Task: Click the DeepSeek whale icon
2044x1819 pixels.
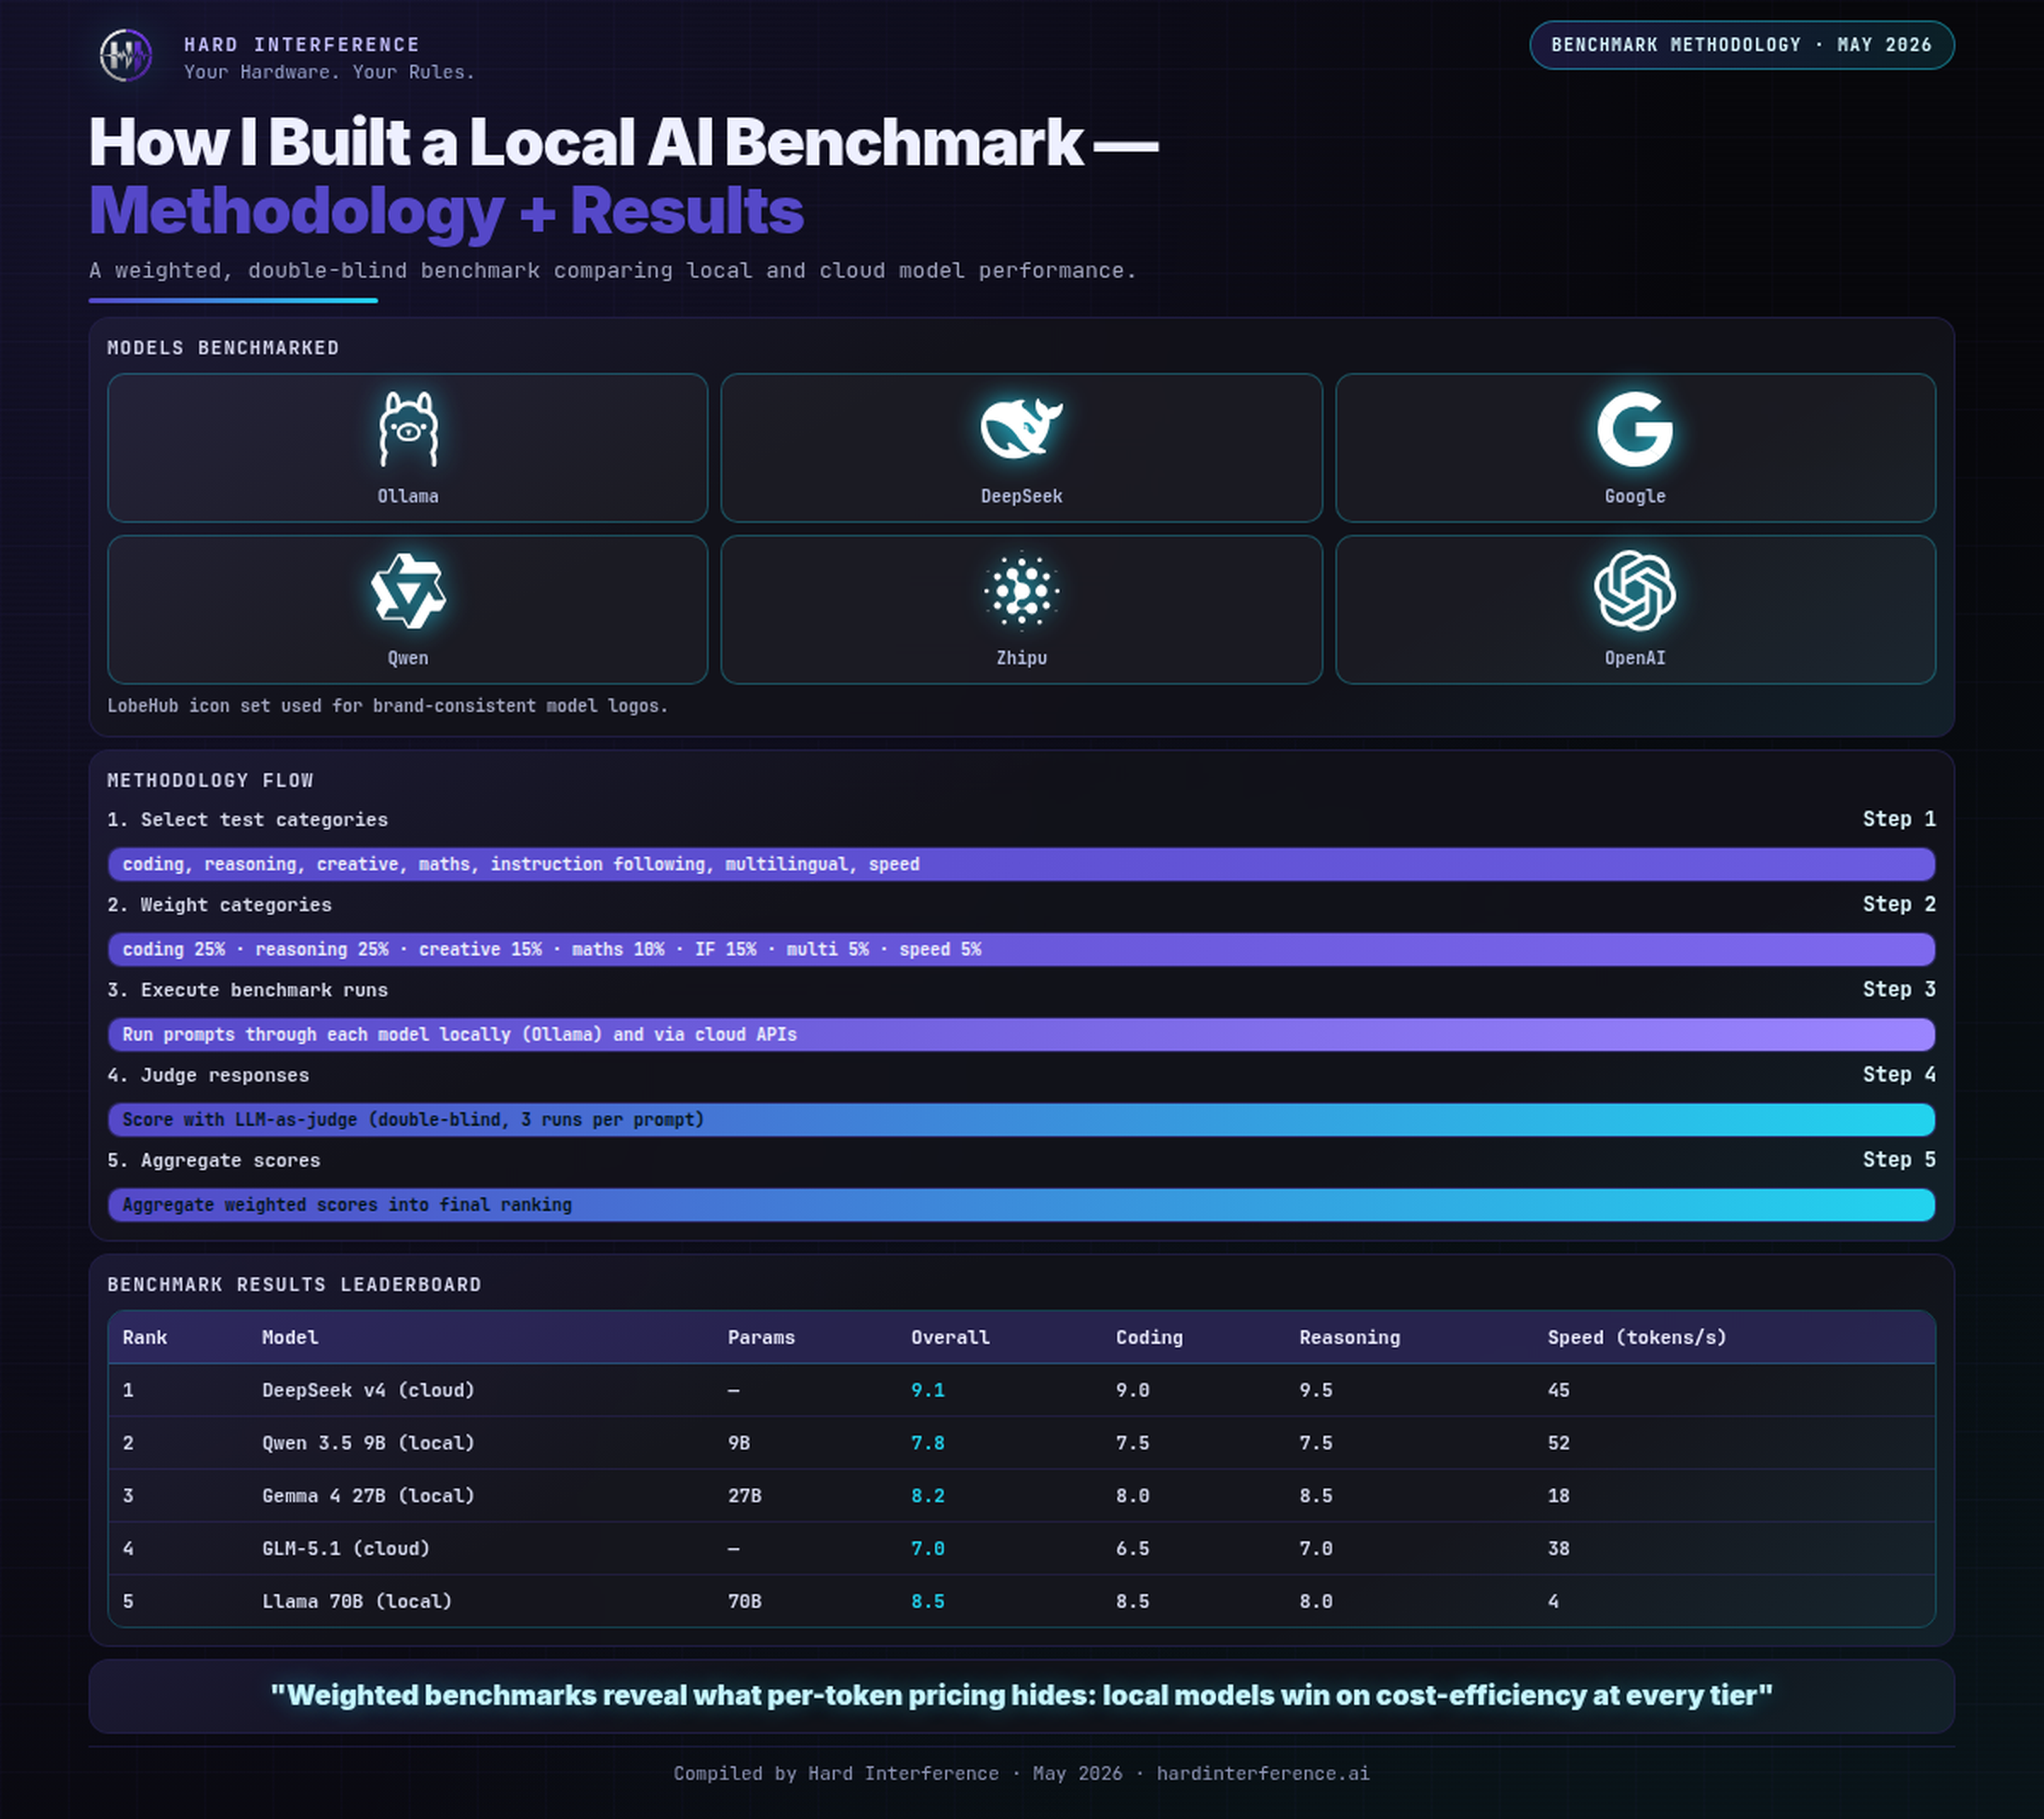Action: click(x=1021, y=429)
